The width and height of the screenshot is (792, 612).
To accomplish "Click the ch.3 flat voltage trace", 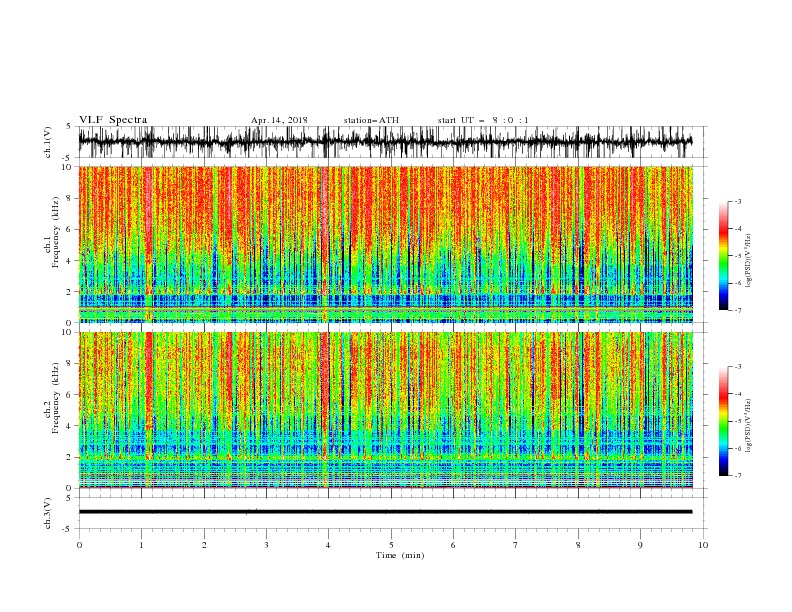I will tap(385, 512).
